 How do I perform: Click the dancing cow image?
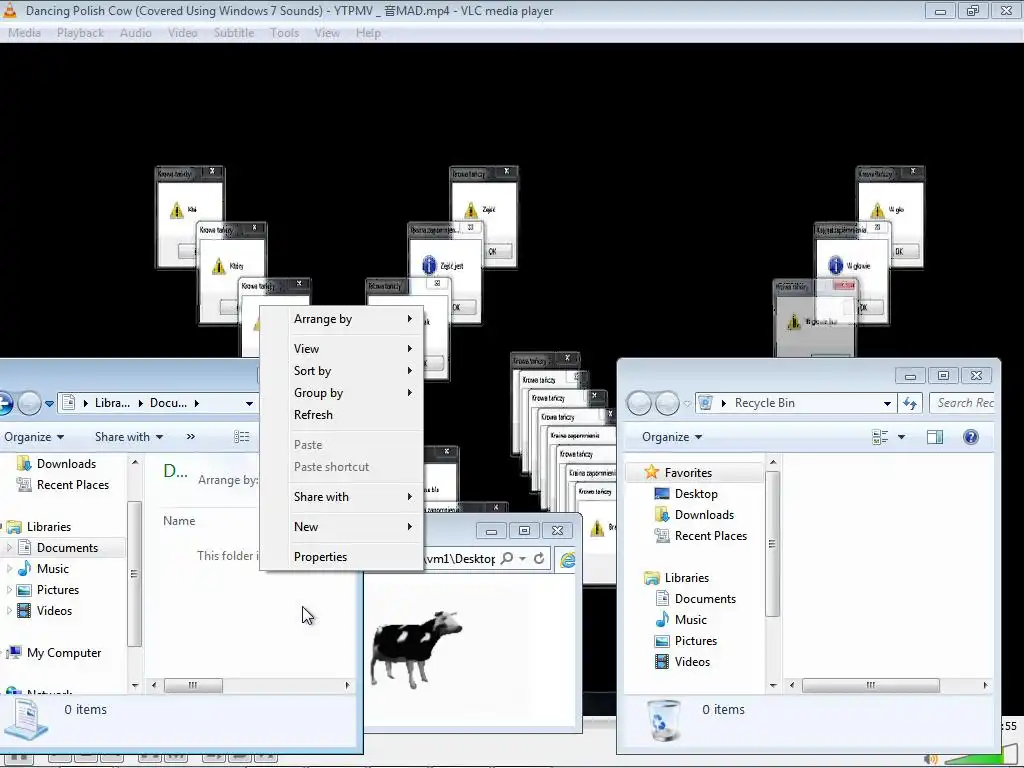[417, 648]
